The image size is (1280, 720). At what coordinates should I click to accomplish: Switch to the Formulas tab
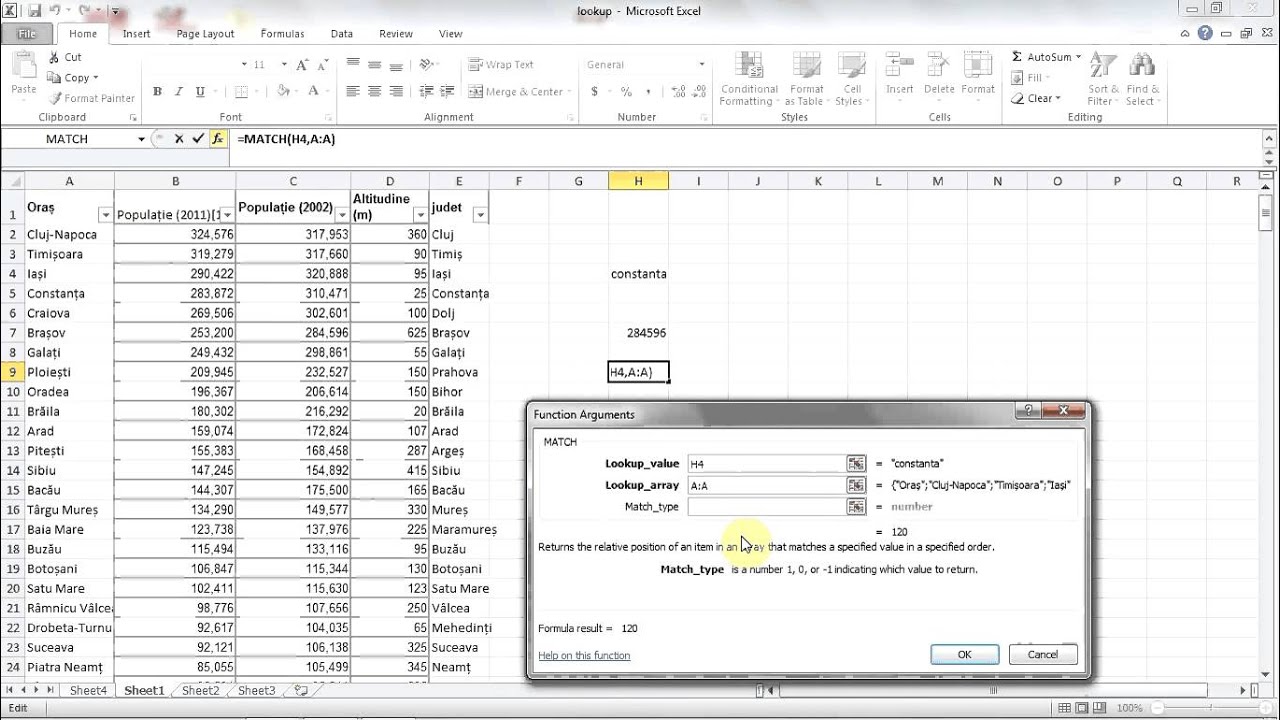(282, 33)
